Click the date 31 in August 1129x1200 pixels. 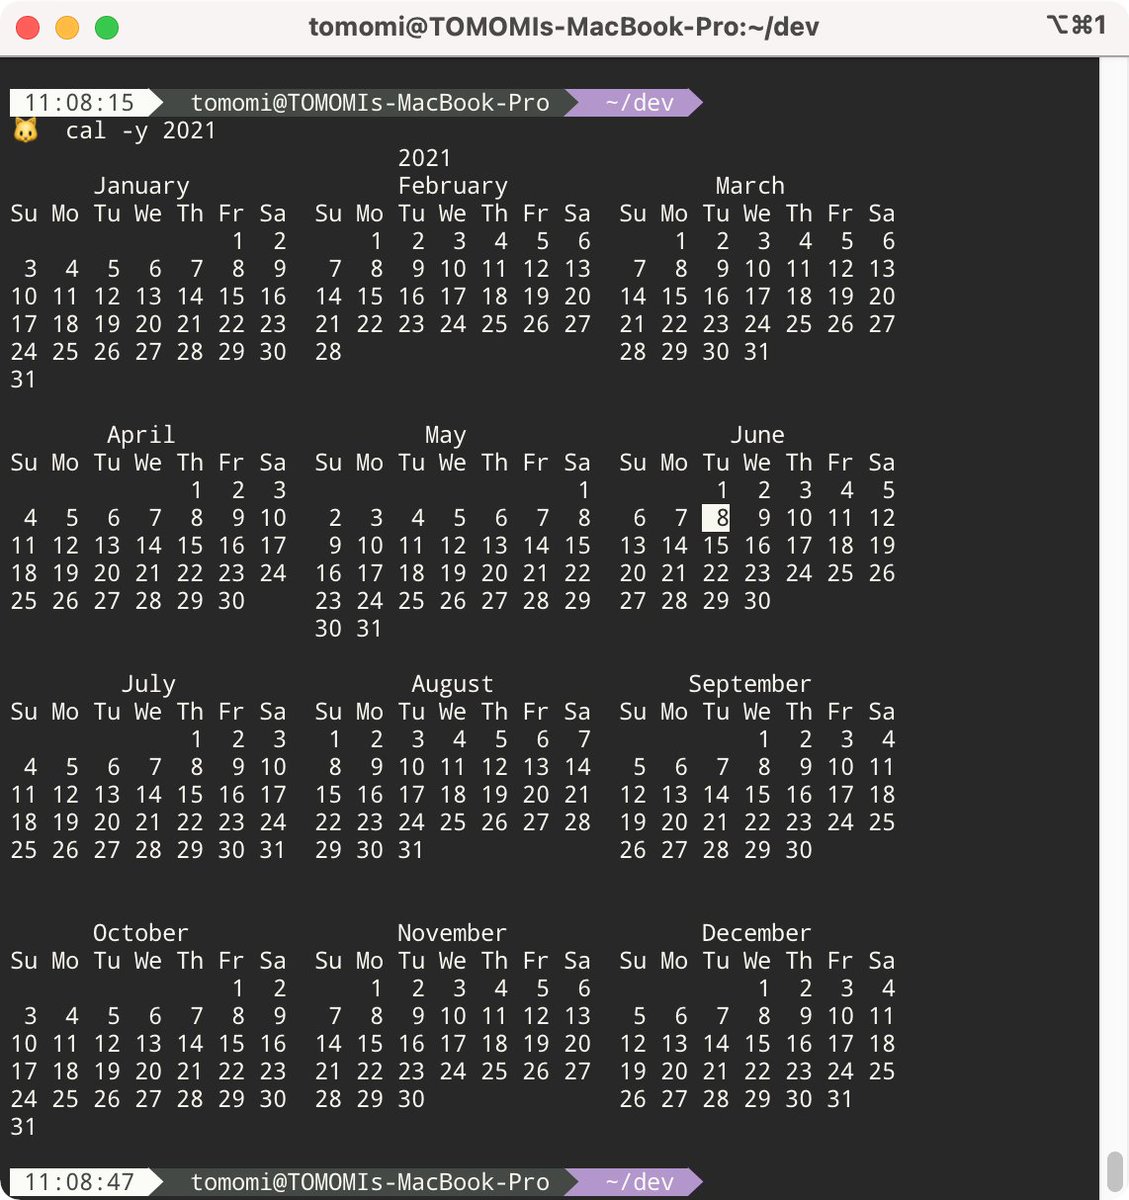(411, 850)
